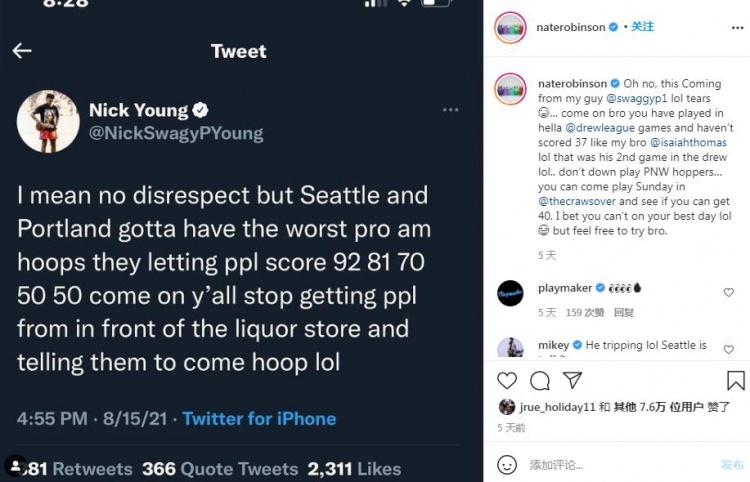Click the Twitter for iPhone source link
This screenshot has height=482, width=750.
click(259, 419)
